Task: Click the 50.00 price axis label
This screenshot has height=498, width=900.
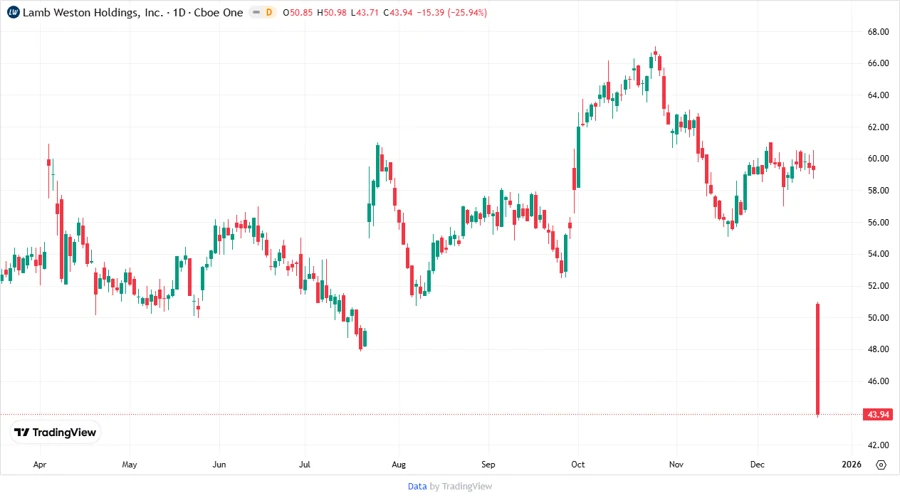Action: tap(878, 317)
